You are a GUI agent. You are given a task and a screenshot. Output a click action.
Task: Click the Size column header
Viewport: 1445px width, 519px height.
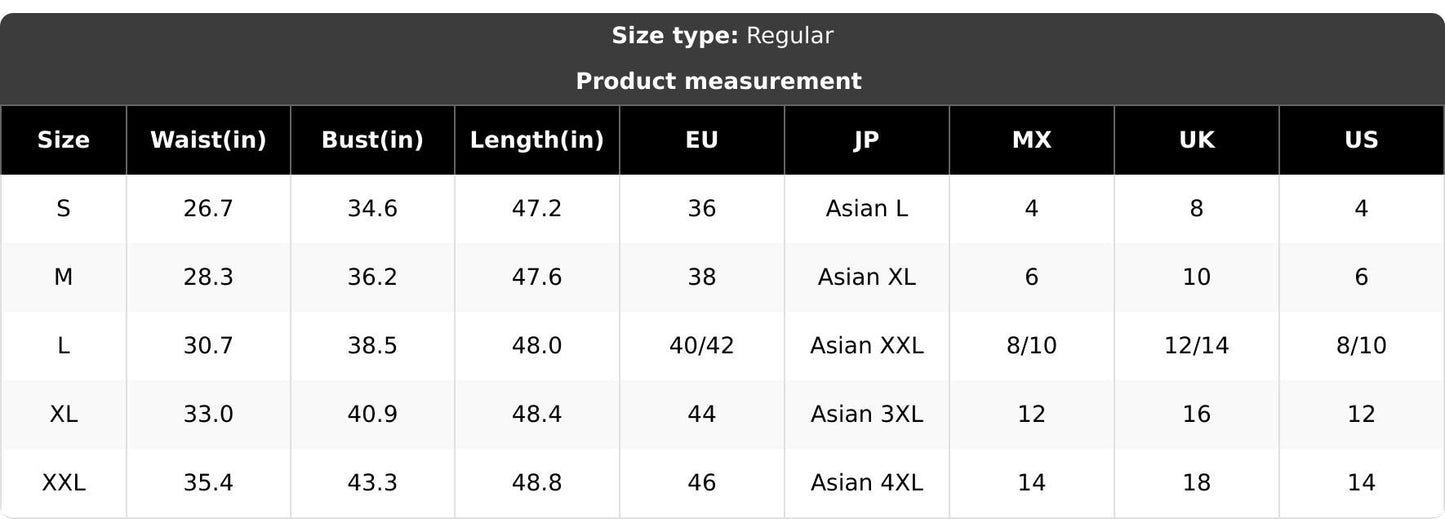tap(63, 140)
